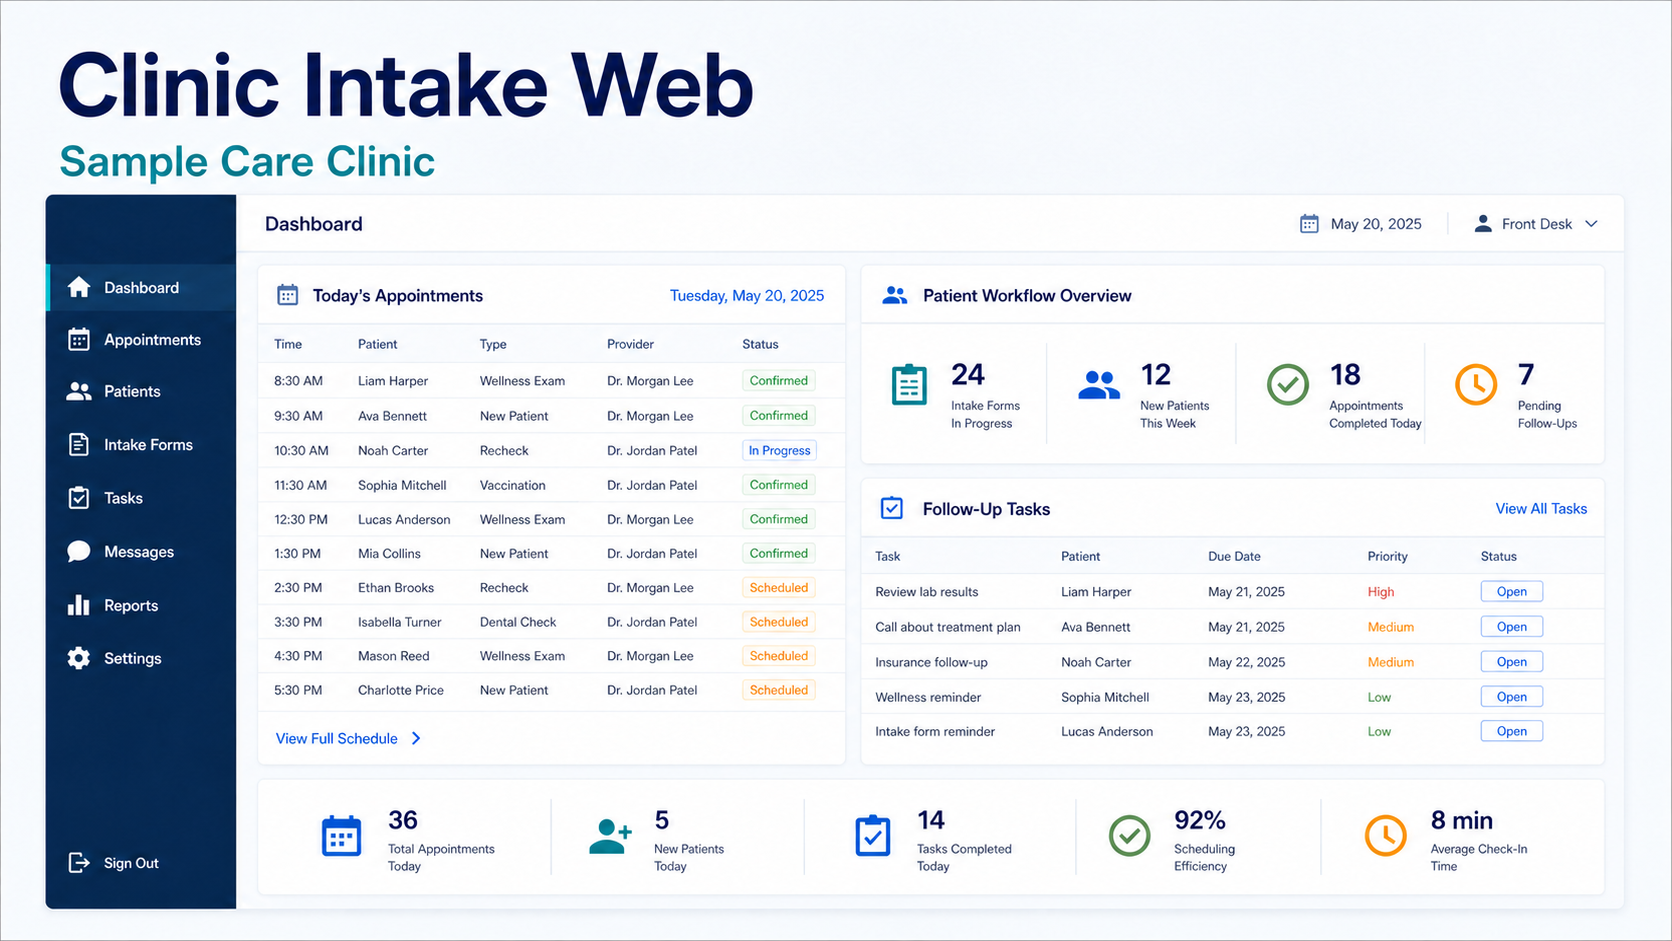This screenshot has height=941, width=1672.
Task: Click the New Patients This Week people icon
Action: [1099, 385]
